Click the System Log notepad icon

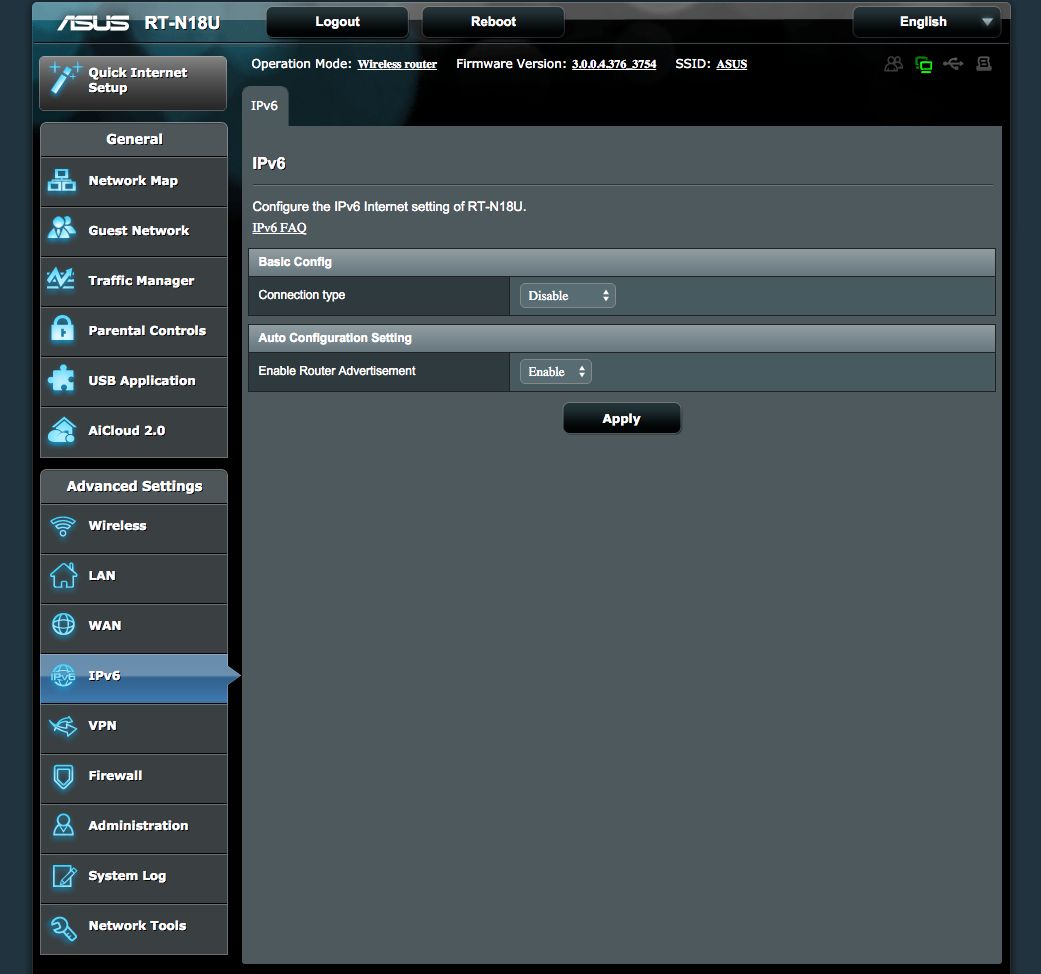(x=64, y=876)
